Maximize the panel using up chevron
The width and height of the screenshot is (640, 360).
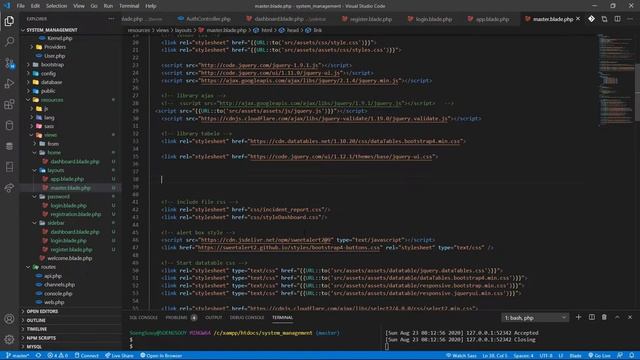coord(617,317)
